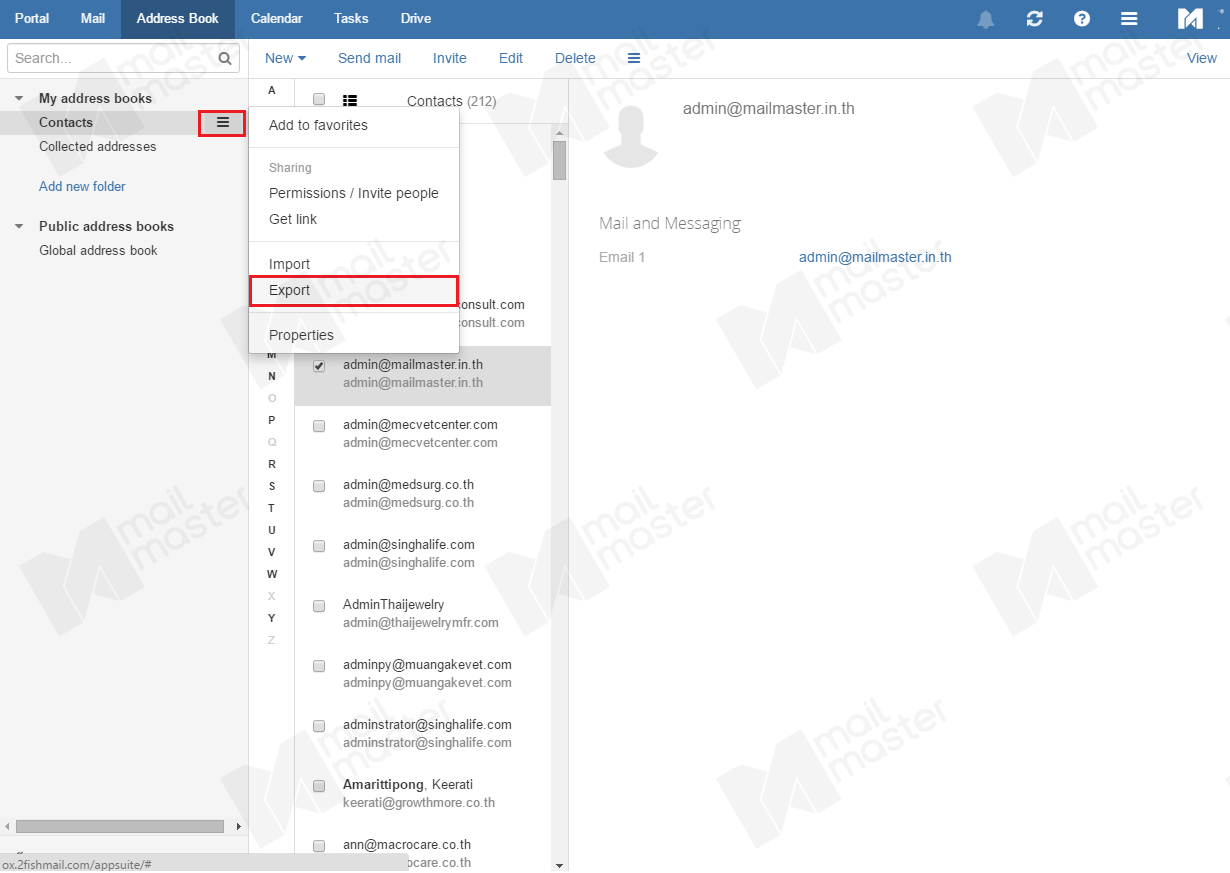Check admin@medsurg.co.th contact checkbox

point(319,486)
